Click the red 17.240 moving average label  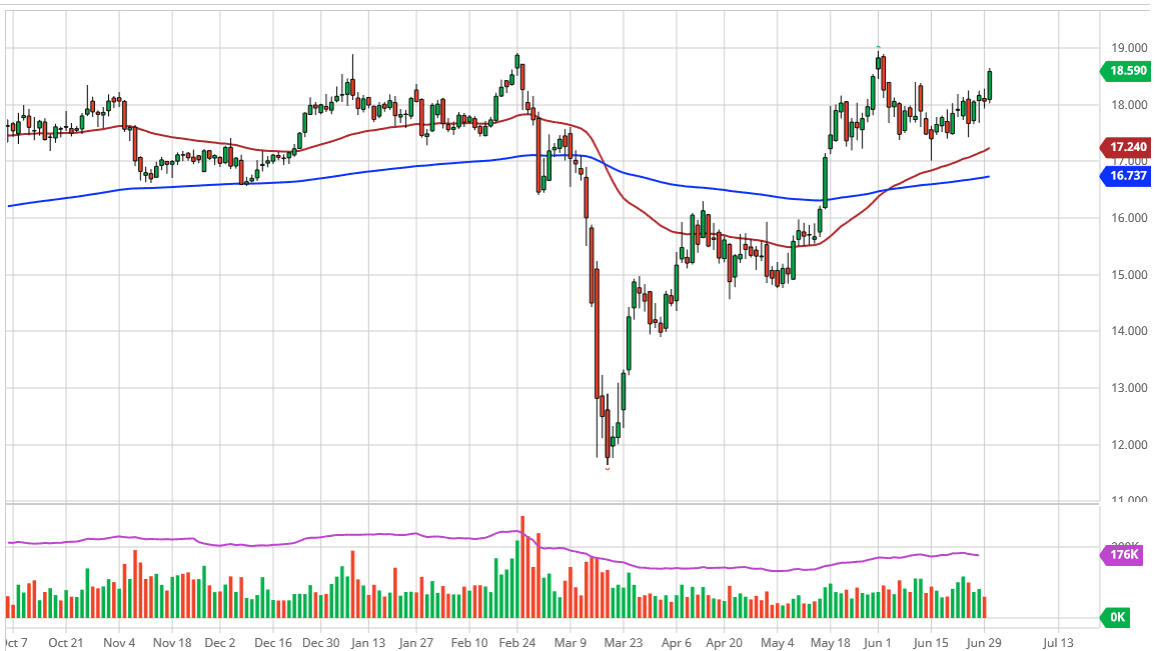[1124, 147]
